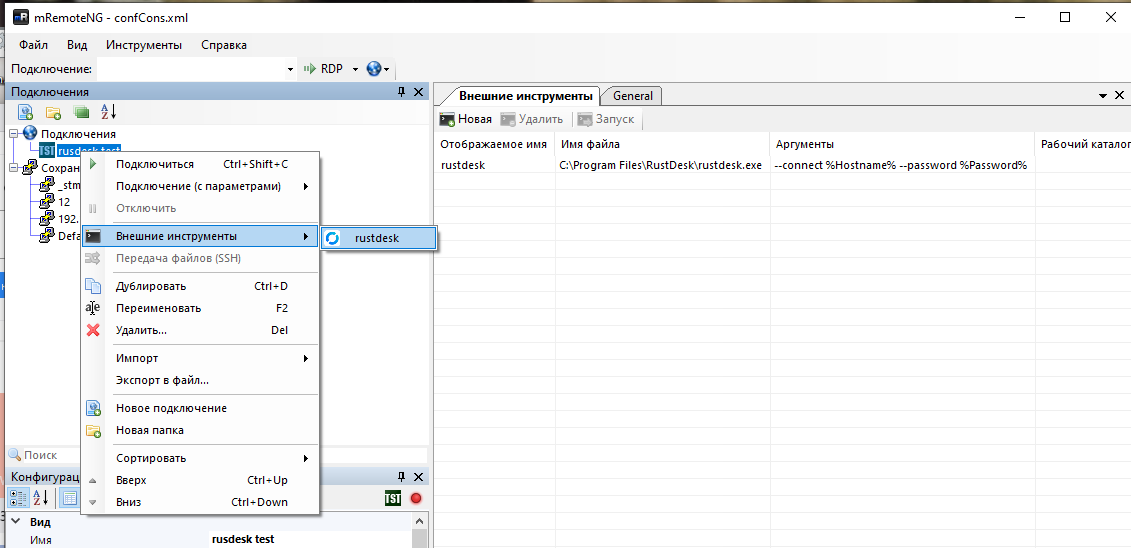Click Новая to add an external tool
The image size is (1131, 548).
pyautogui.click(x=466, y=120)
